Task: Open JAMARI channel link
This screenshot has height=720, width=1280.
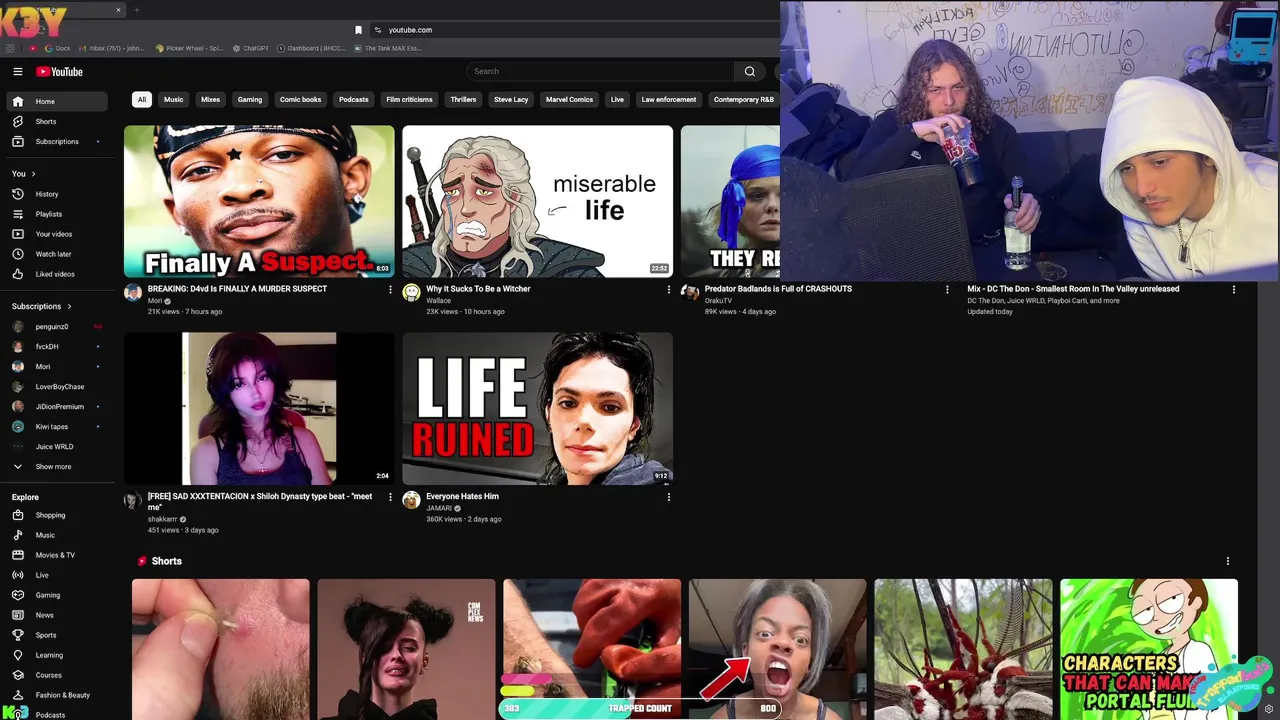Action: coord(439,508)
